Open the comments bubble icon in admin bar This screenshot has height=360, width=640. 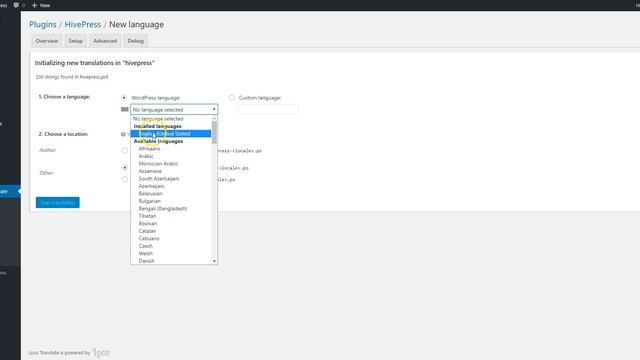(x=16, y=5)
